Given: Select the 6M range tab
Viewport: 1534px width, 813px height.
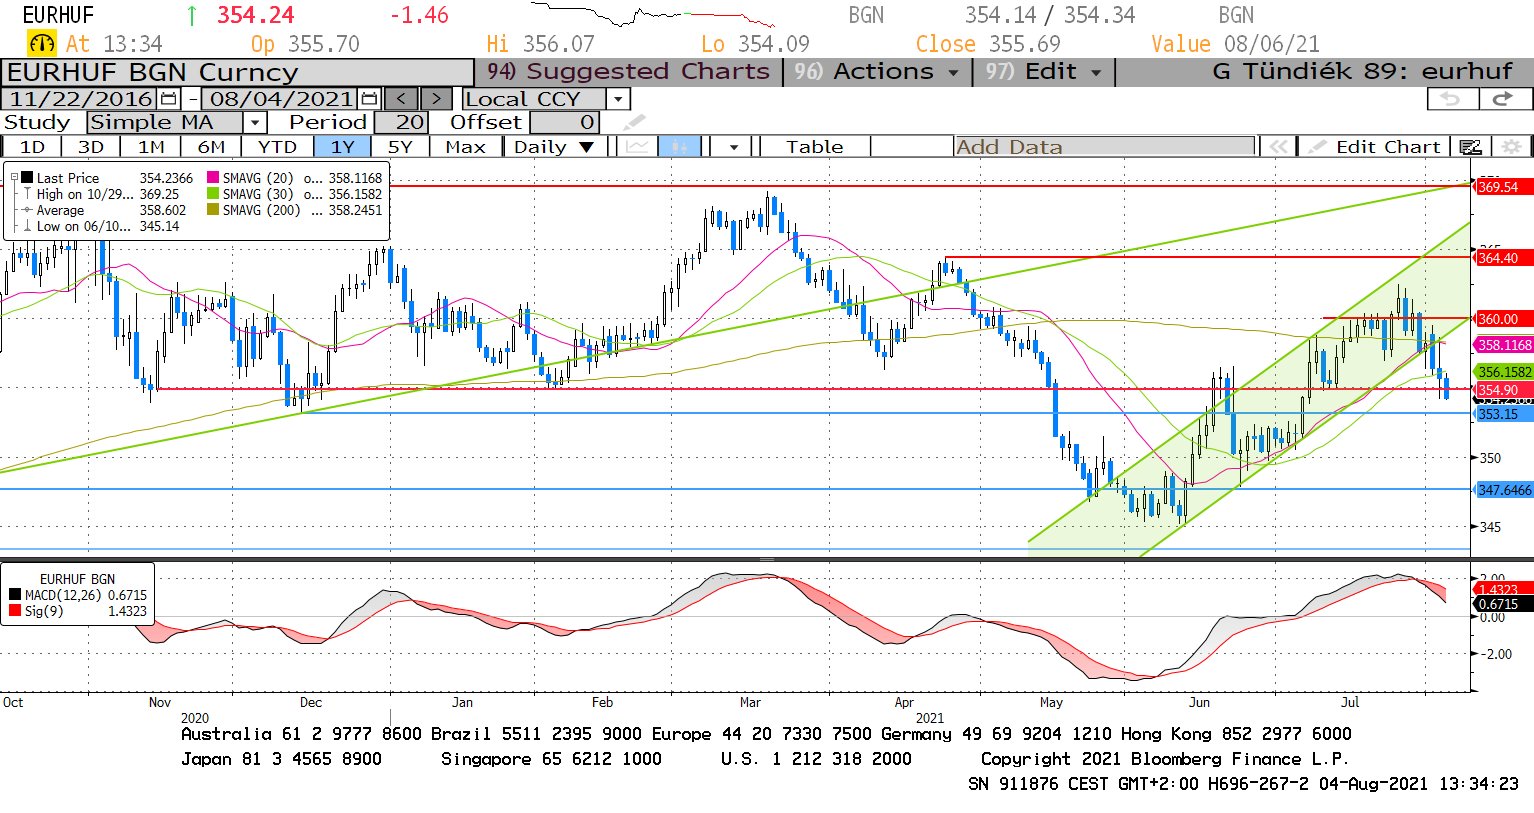Looking at the screenshot, I should click(211, 147).
